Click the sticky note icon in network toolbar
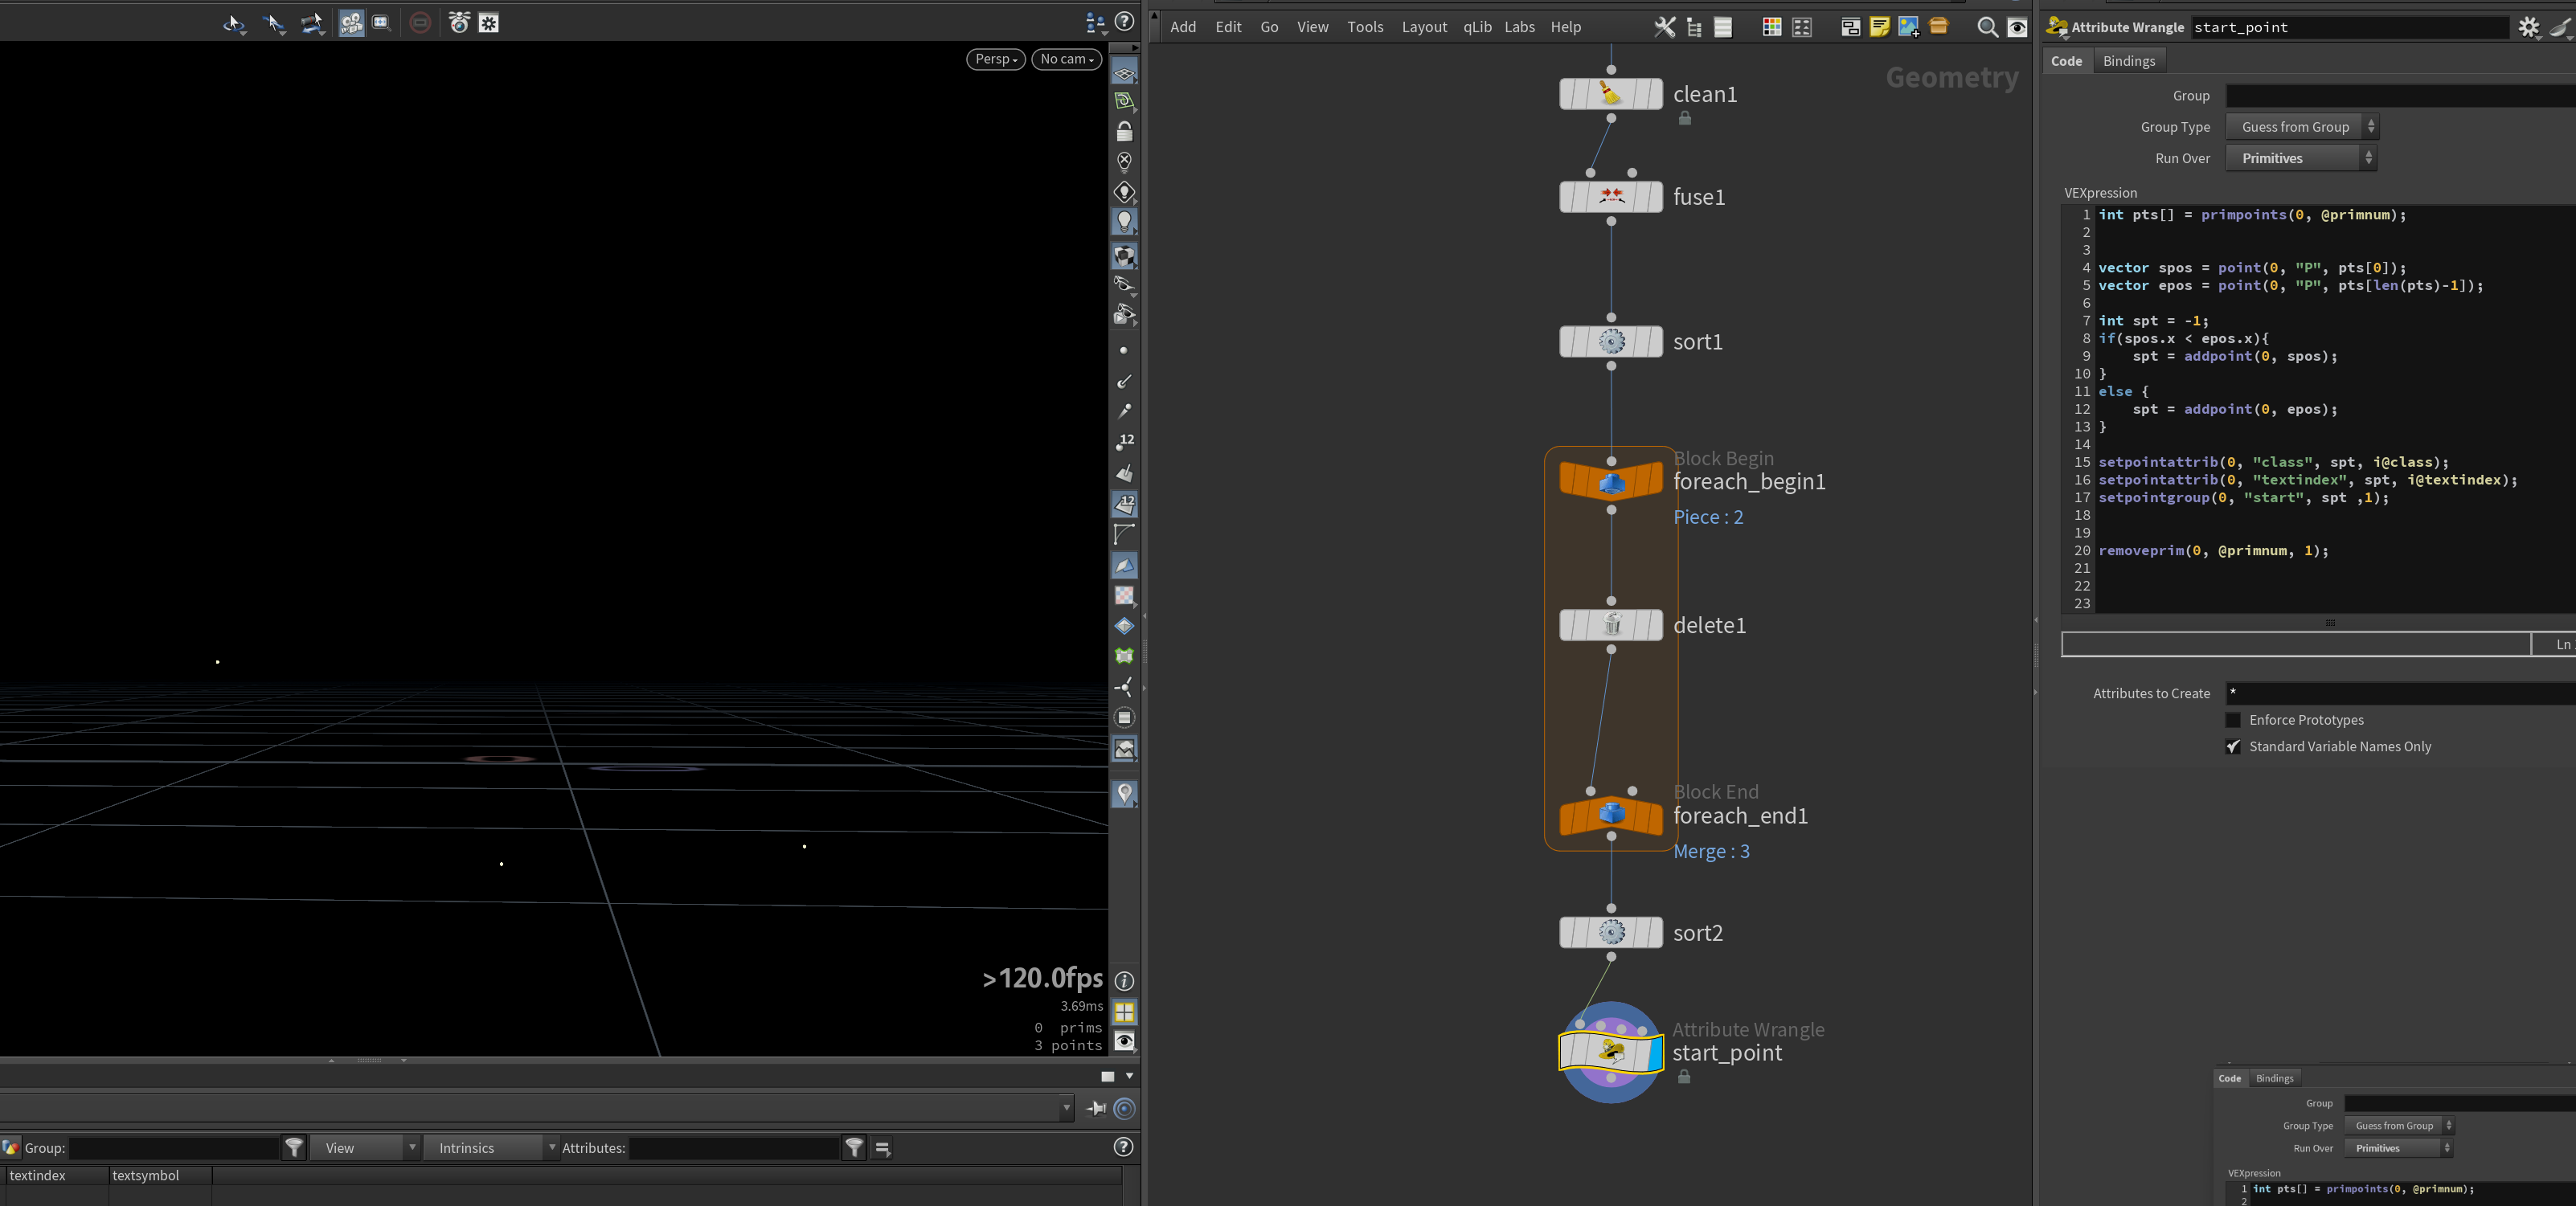 click(1879, 27)
